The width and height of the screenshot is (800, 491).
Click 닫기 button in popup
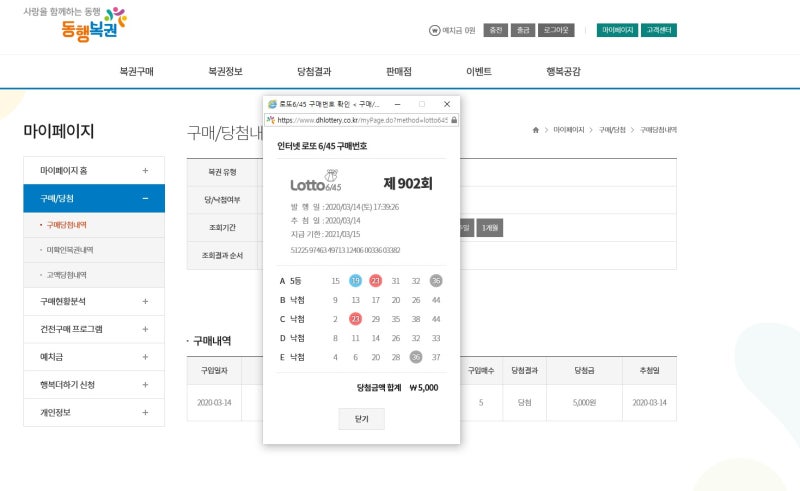361,419
